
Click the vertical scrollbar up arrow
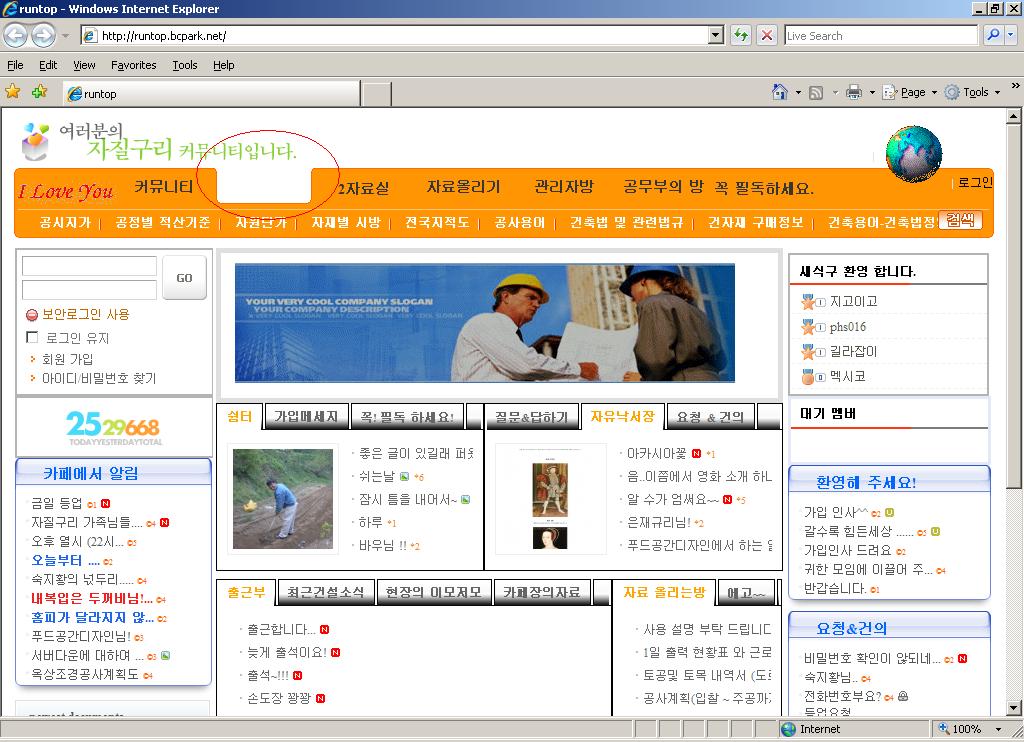tap(1014, 116)
